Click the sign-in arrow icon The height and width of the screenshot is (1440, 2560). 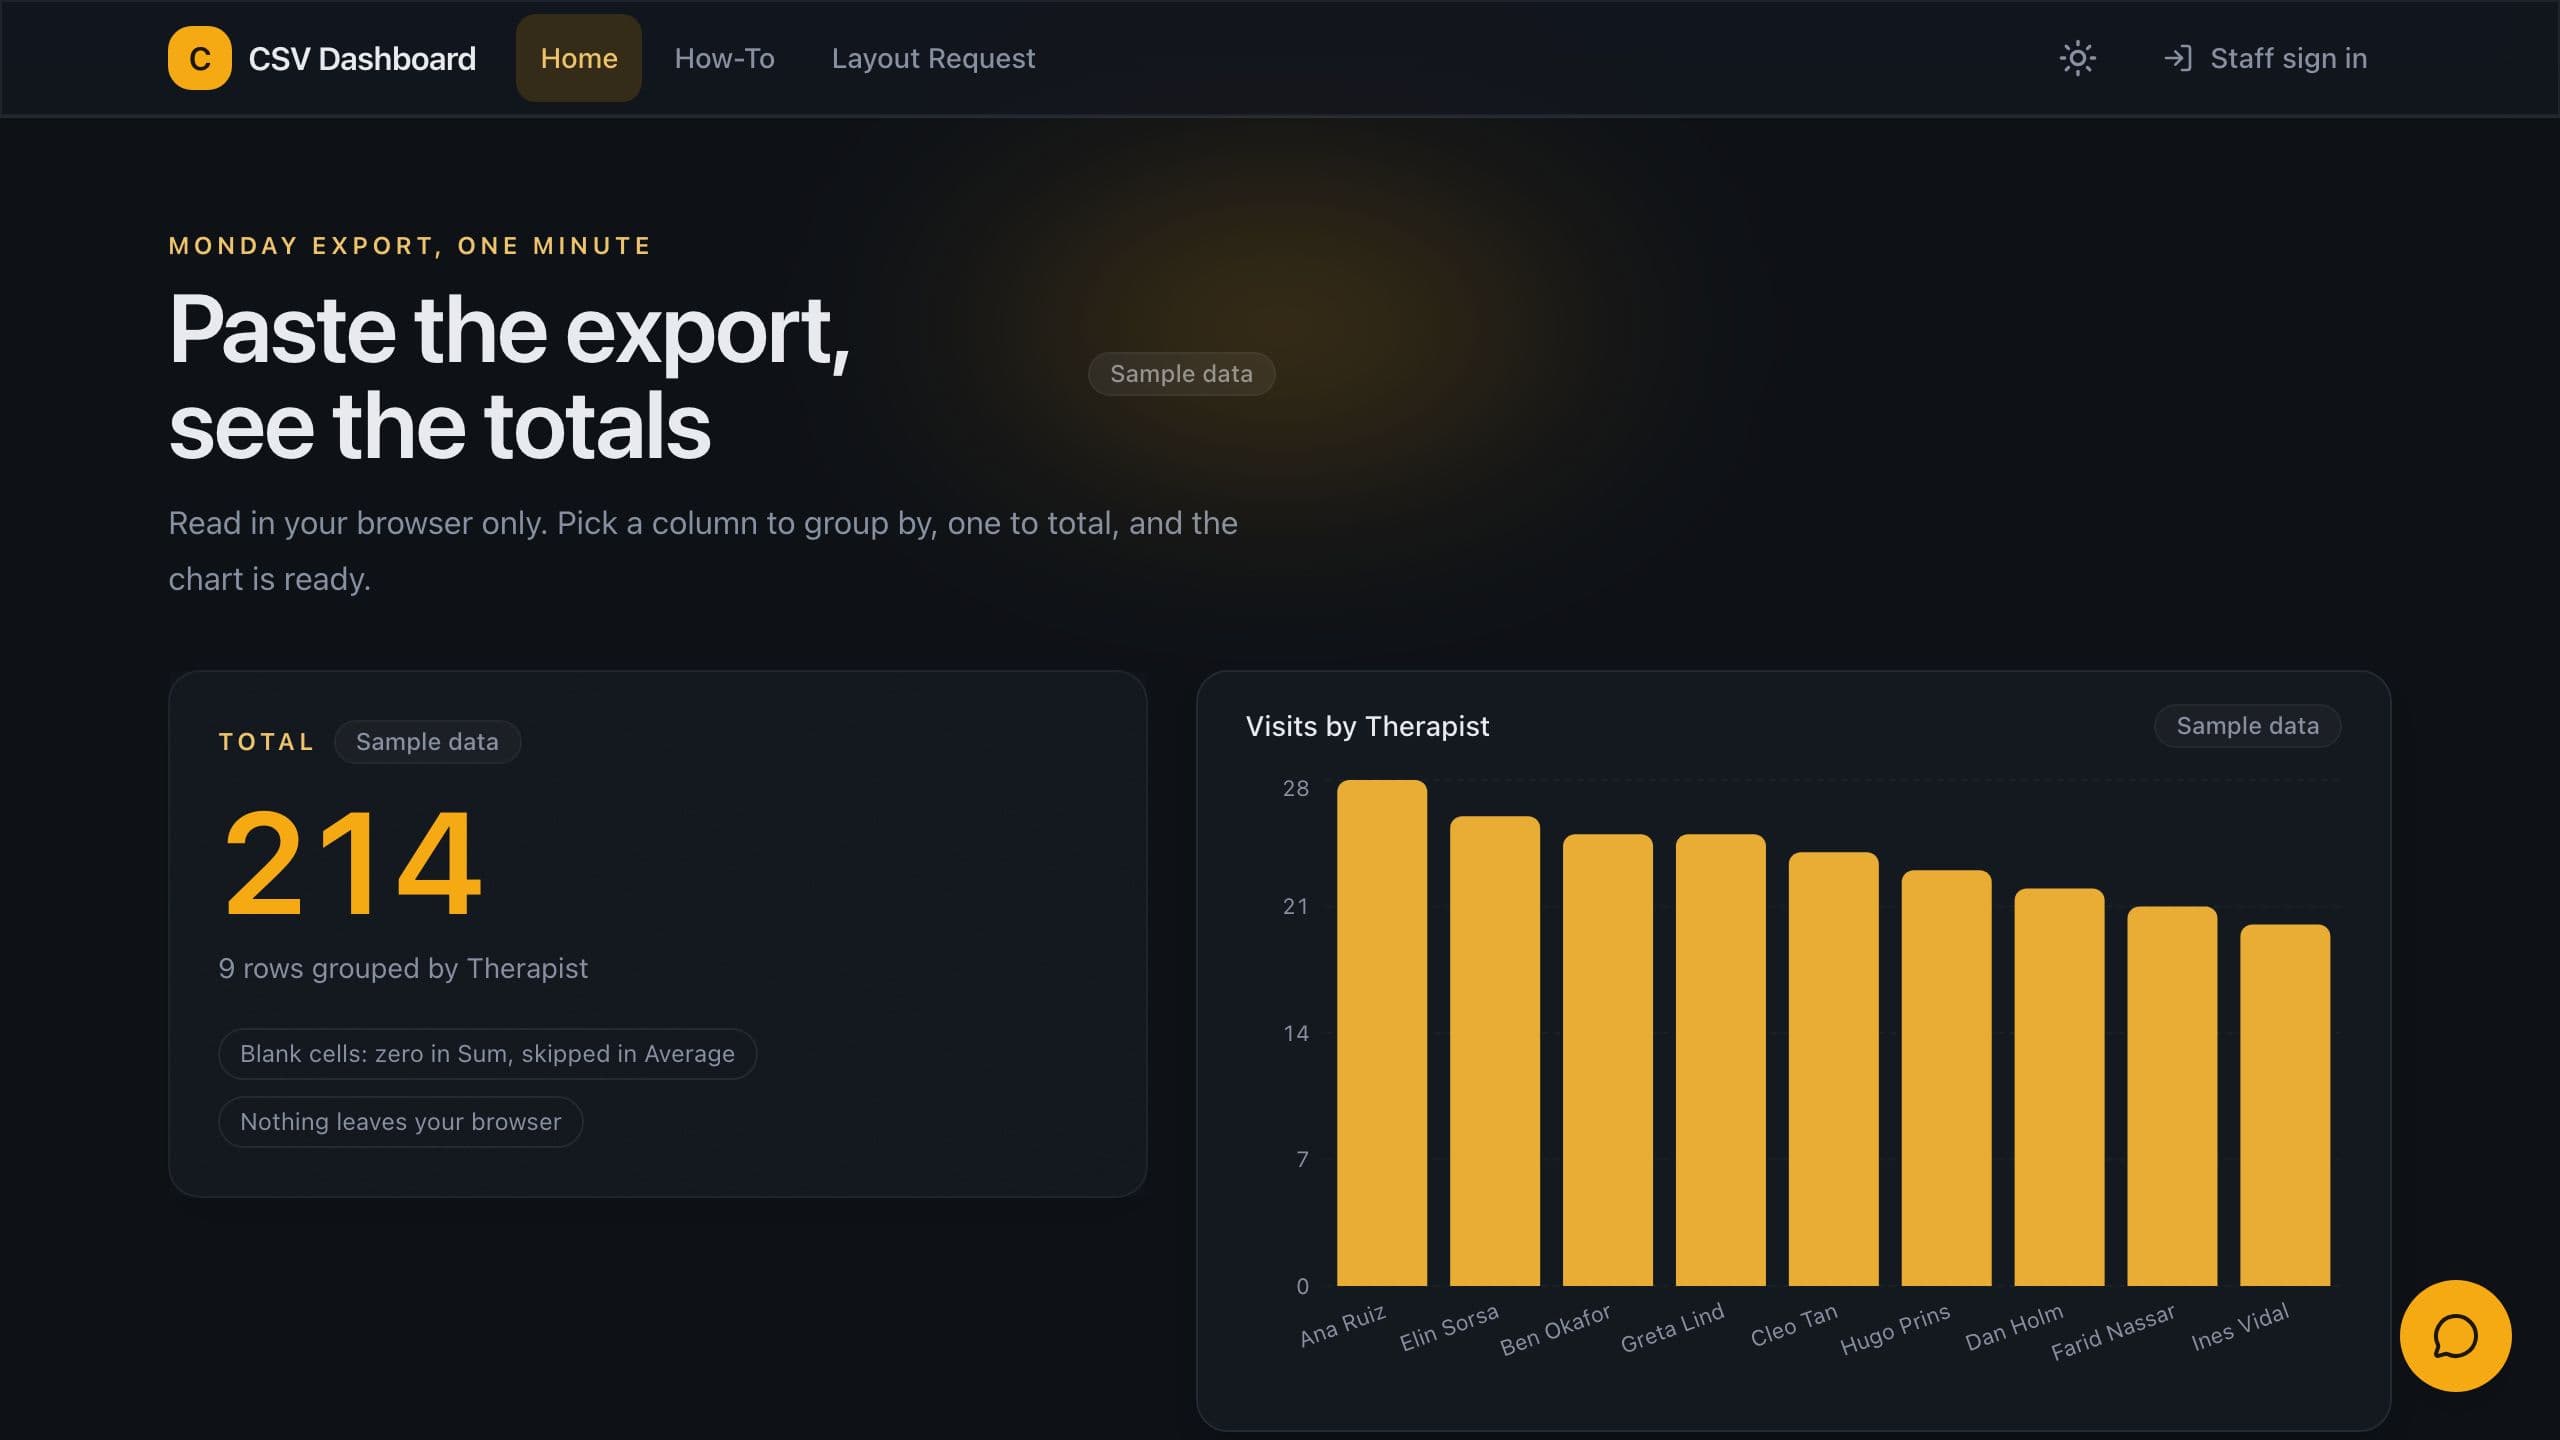[2178, 58]
